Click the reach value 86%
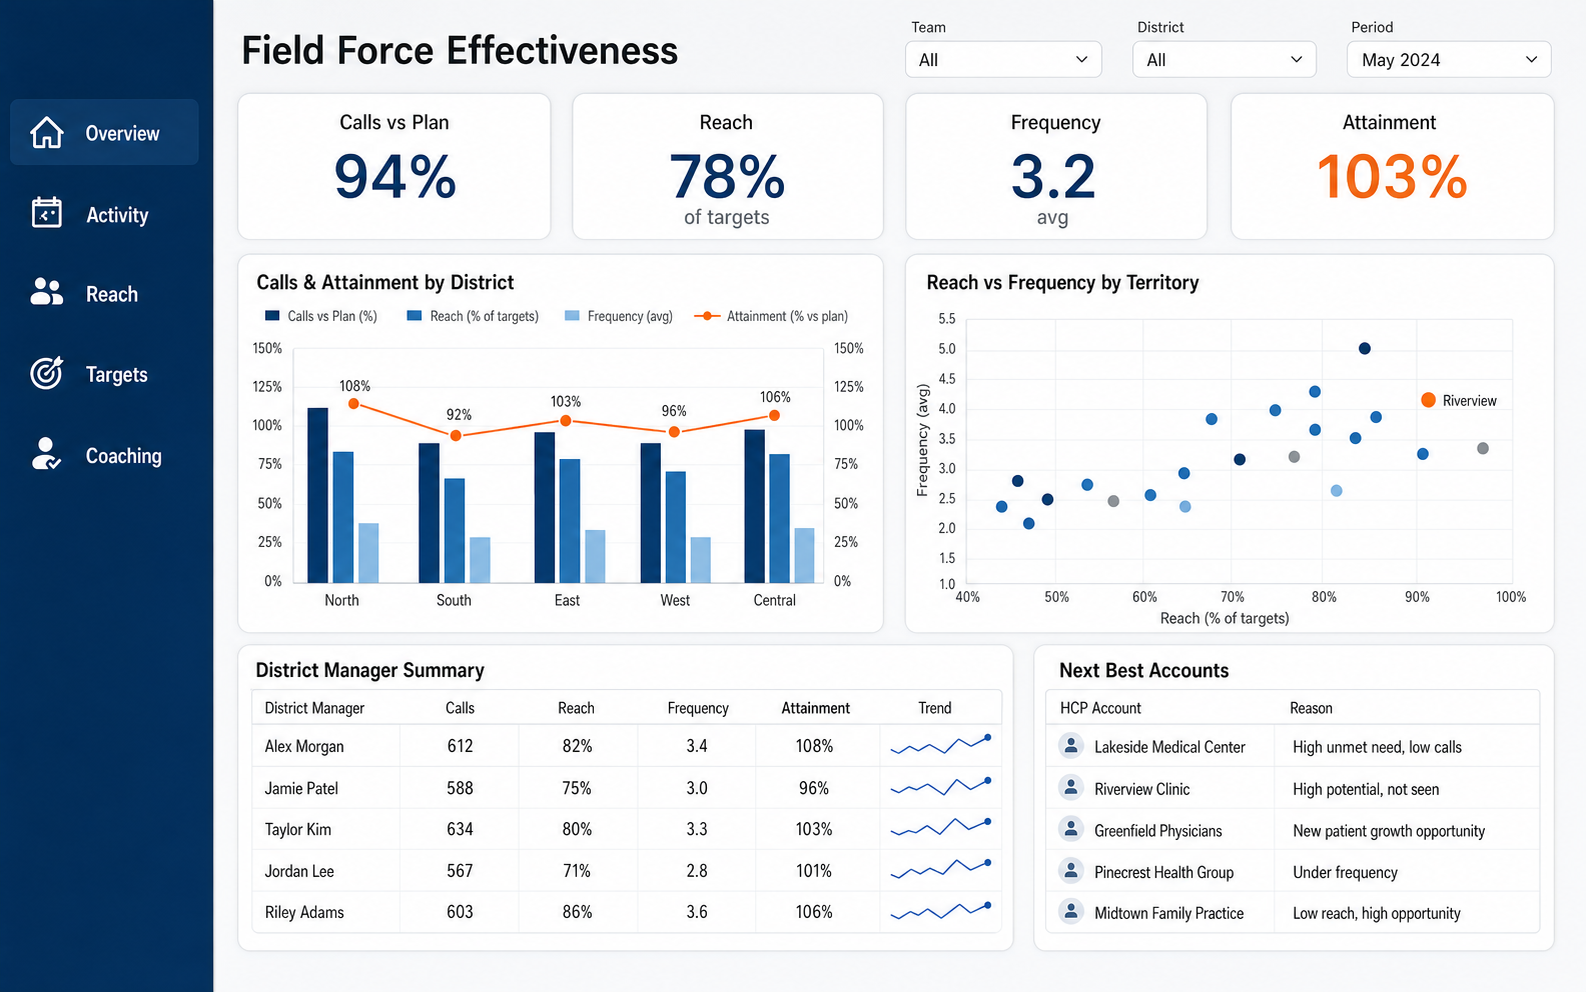The image size is (1586, 992). click(577, 912)
